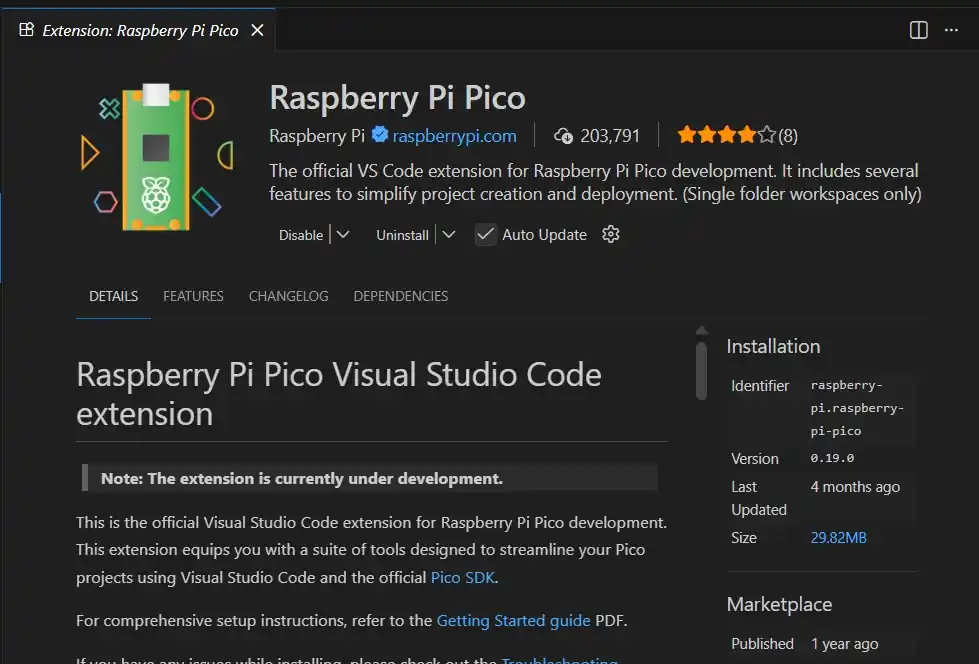Switch to the FEATURES tab

pyautogui.click(x=193, y=296)
